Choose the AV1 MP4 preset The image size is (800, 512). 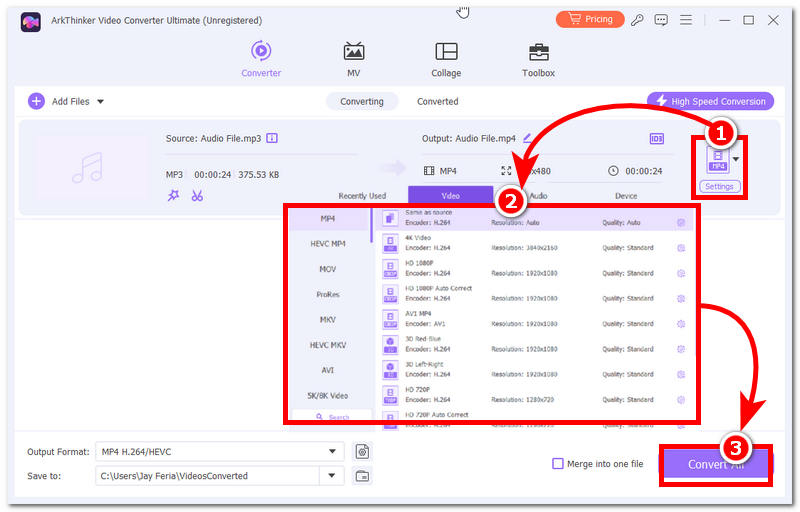pos(534,319)
